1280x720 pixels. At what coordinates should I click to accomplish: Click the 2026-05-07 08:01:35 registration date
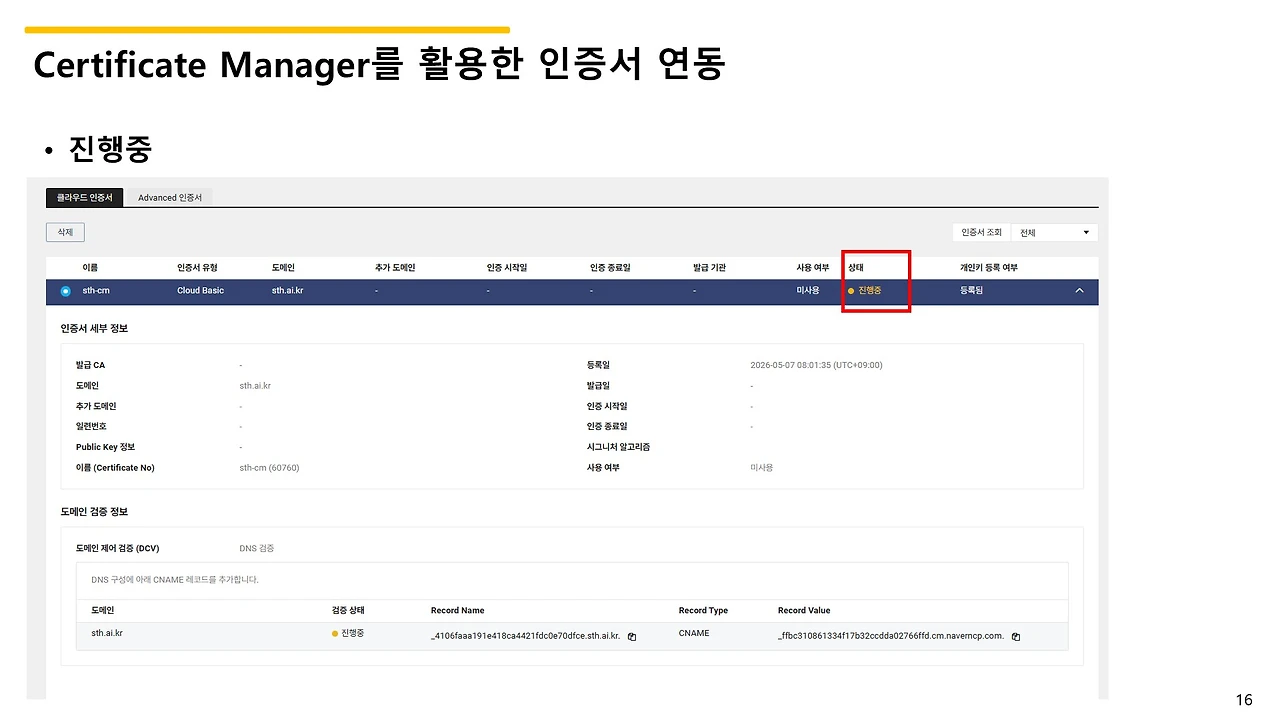pyautogui.click(x=816, y=366)
